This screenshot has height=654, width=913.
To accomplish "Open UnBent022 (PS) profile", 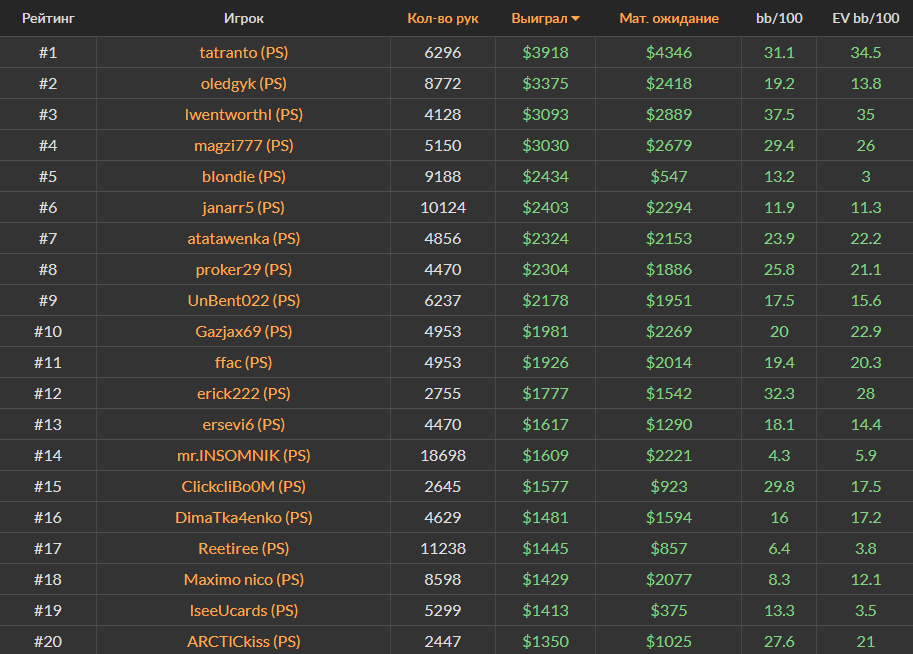I will tap(244, 301).
